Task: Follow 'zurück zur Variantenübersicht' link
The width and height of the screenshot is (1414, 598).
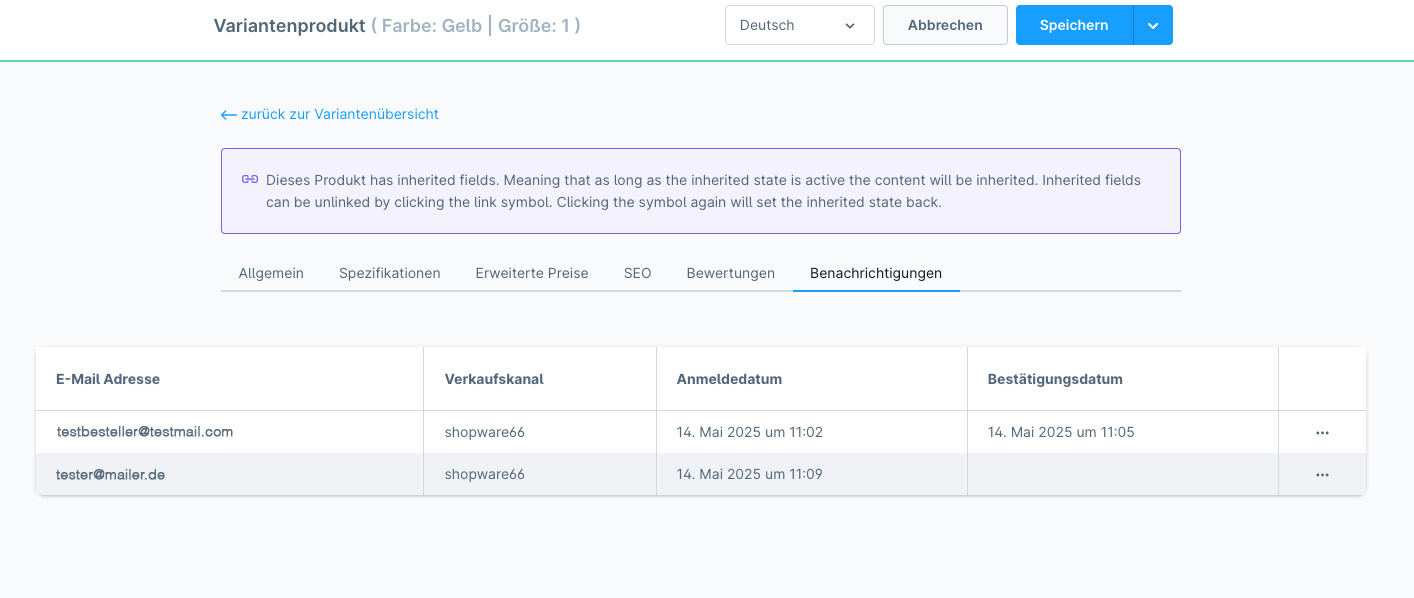Action: click(x=340, y=115)
